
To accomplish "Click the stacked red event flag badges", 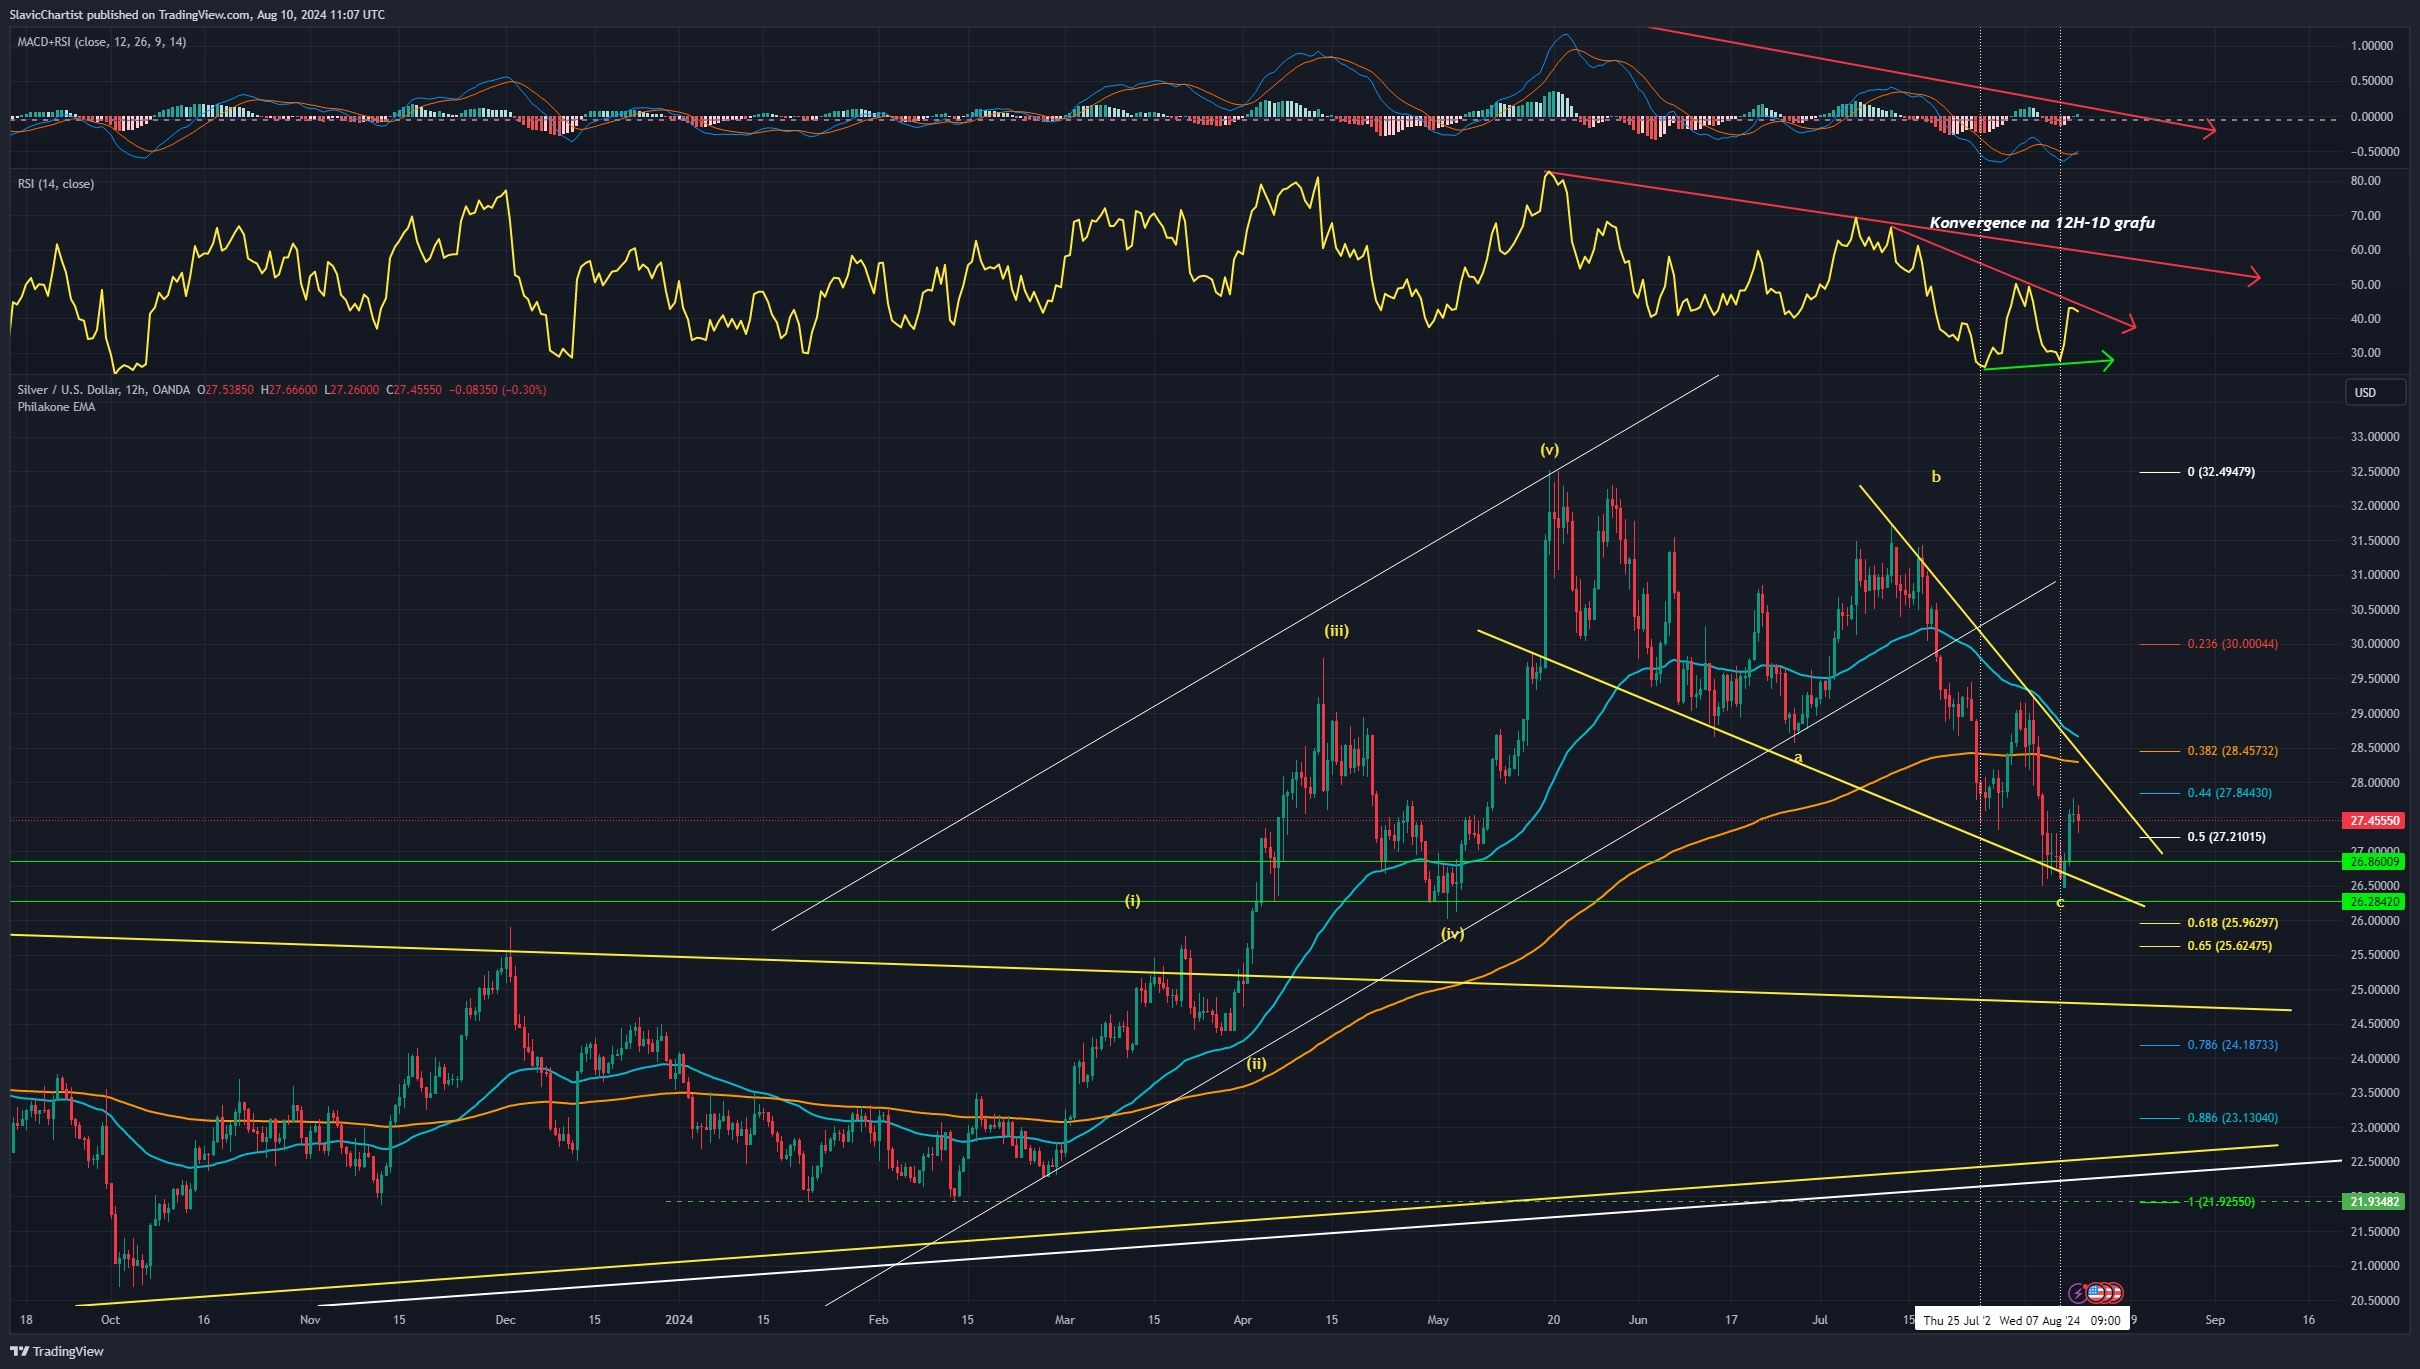I will (x=2115, y=1293).
